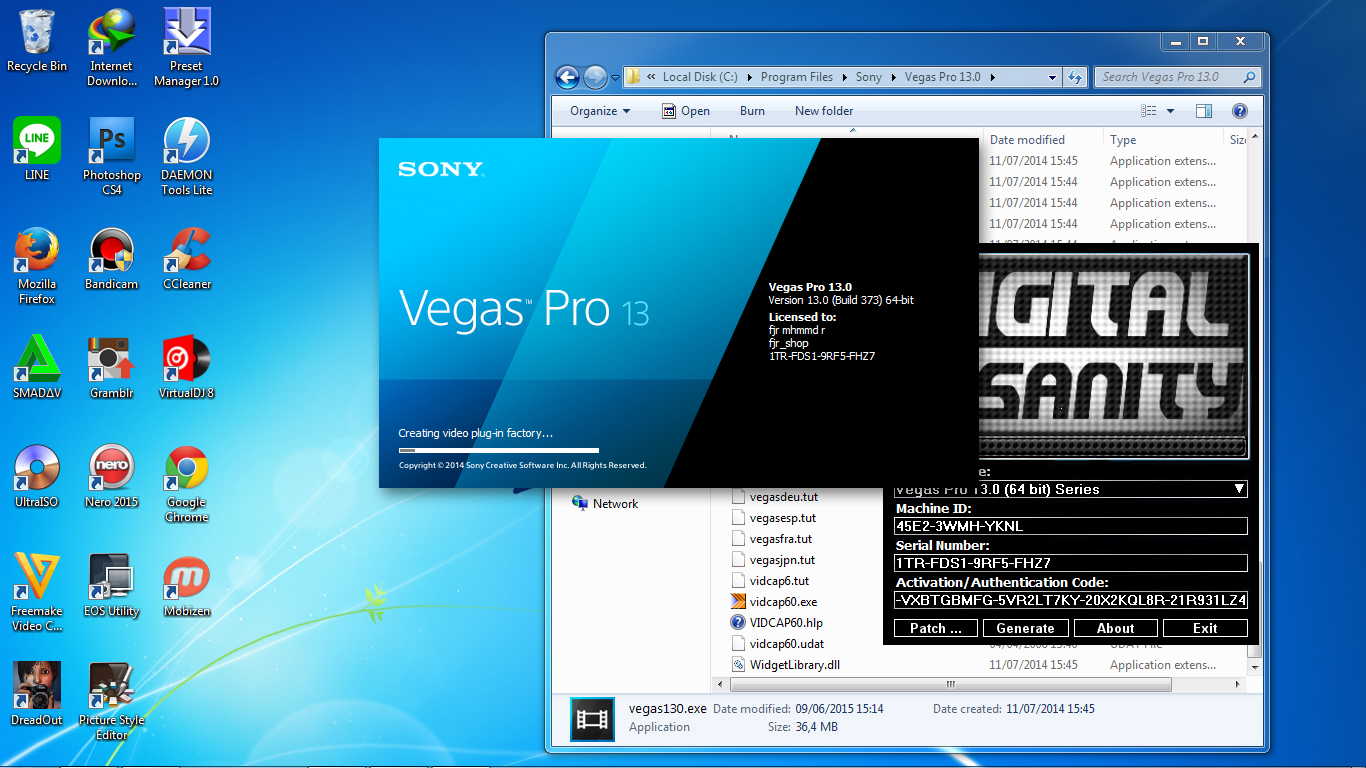Open the Recycle Bin desktop icon
This screenshot has width=1366, height=768.
pos(37,40)
